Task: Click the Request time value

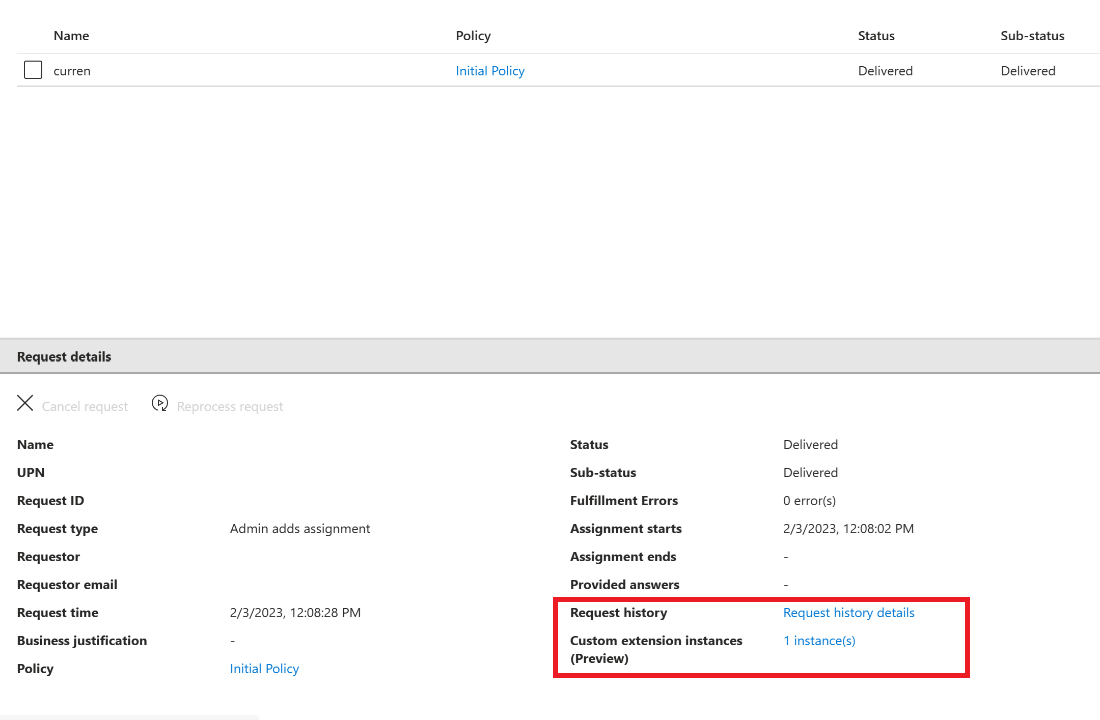Action: click(x=295, y=613)
